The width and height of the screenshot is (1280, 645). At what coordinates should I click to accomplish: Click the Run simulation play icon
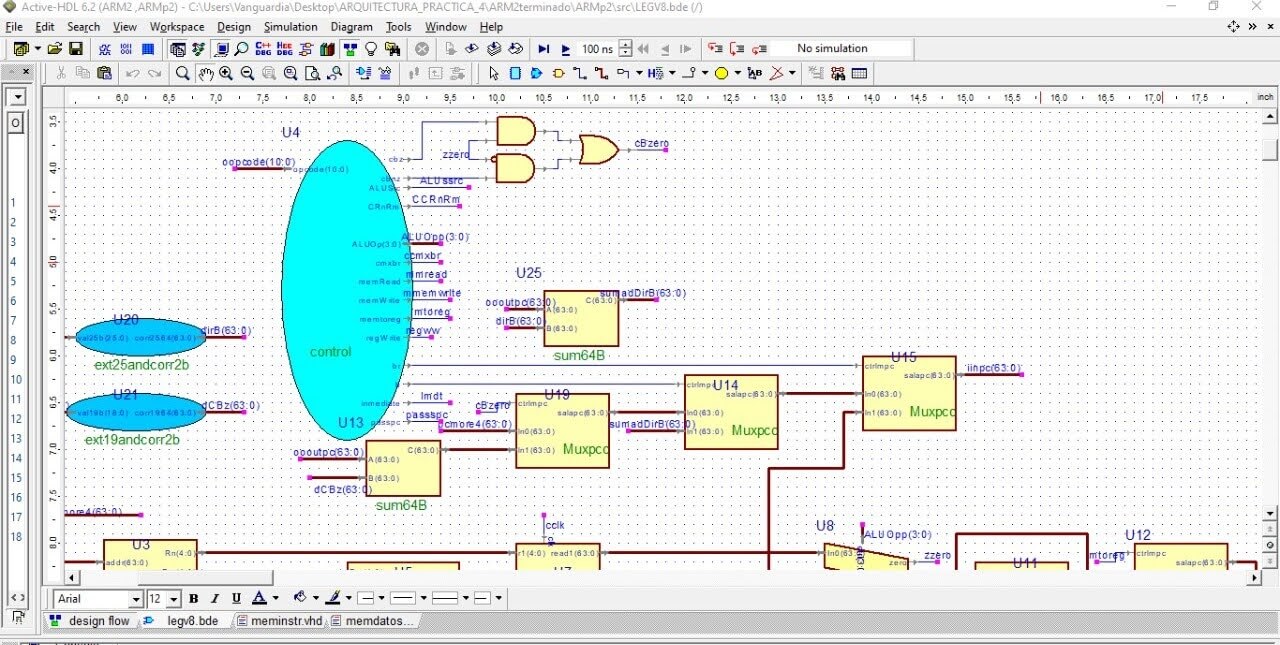point(565,48)
